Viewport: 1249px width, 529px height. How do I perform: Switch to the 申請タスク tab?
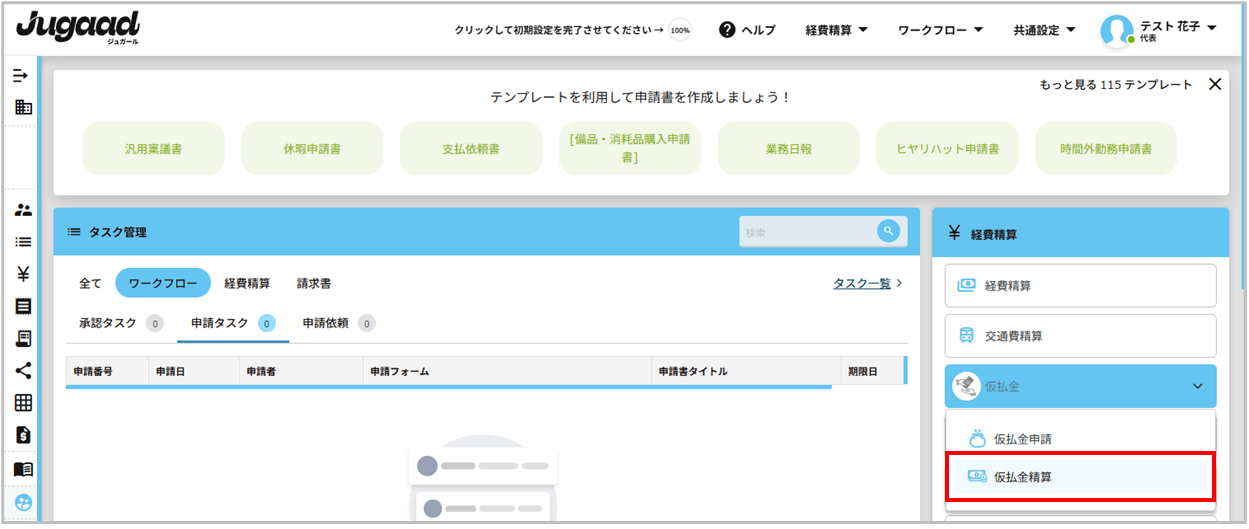232,323
